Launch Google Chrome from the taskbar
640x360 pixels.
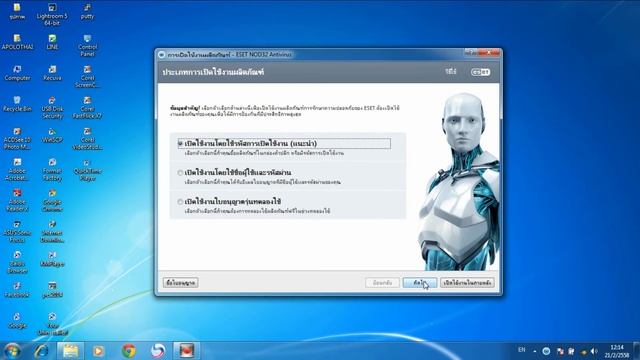click(x=129, y=351)
